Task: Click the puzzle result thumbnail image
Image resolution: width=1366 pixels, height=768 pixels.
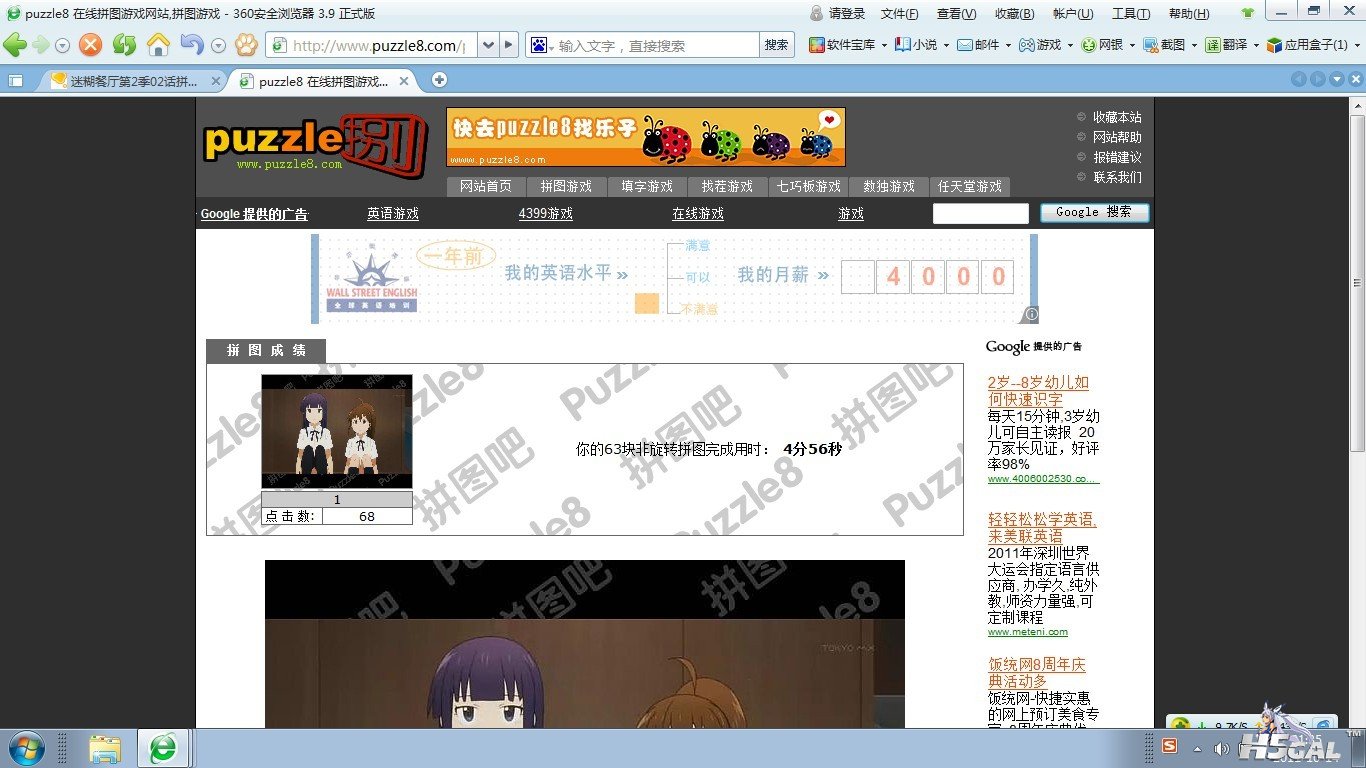Action: [x=337, y=432]
